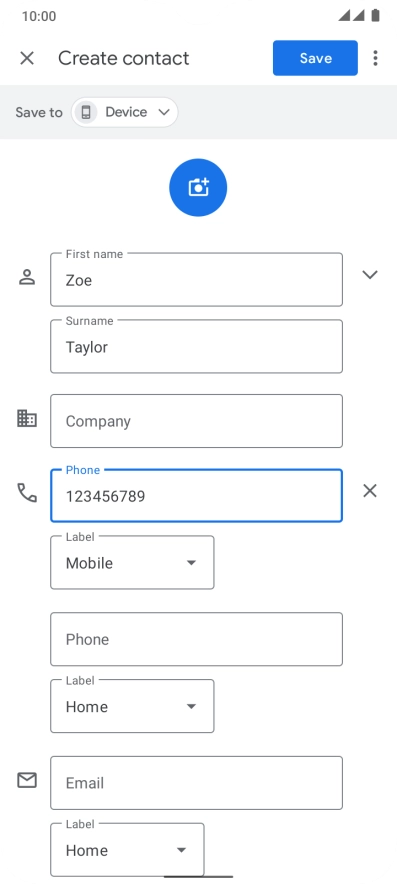Clear the phone number with X icon
This screenshot has height=884, width=397.
click(x=370, y=491)
